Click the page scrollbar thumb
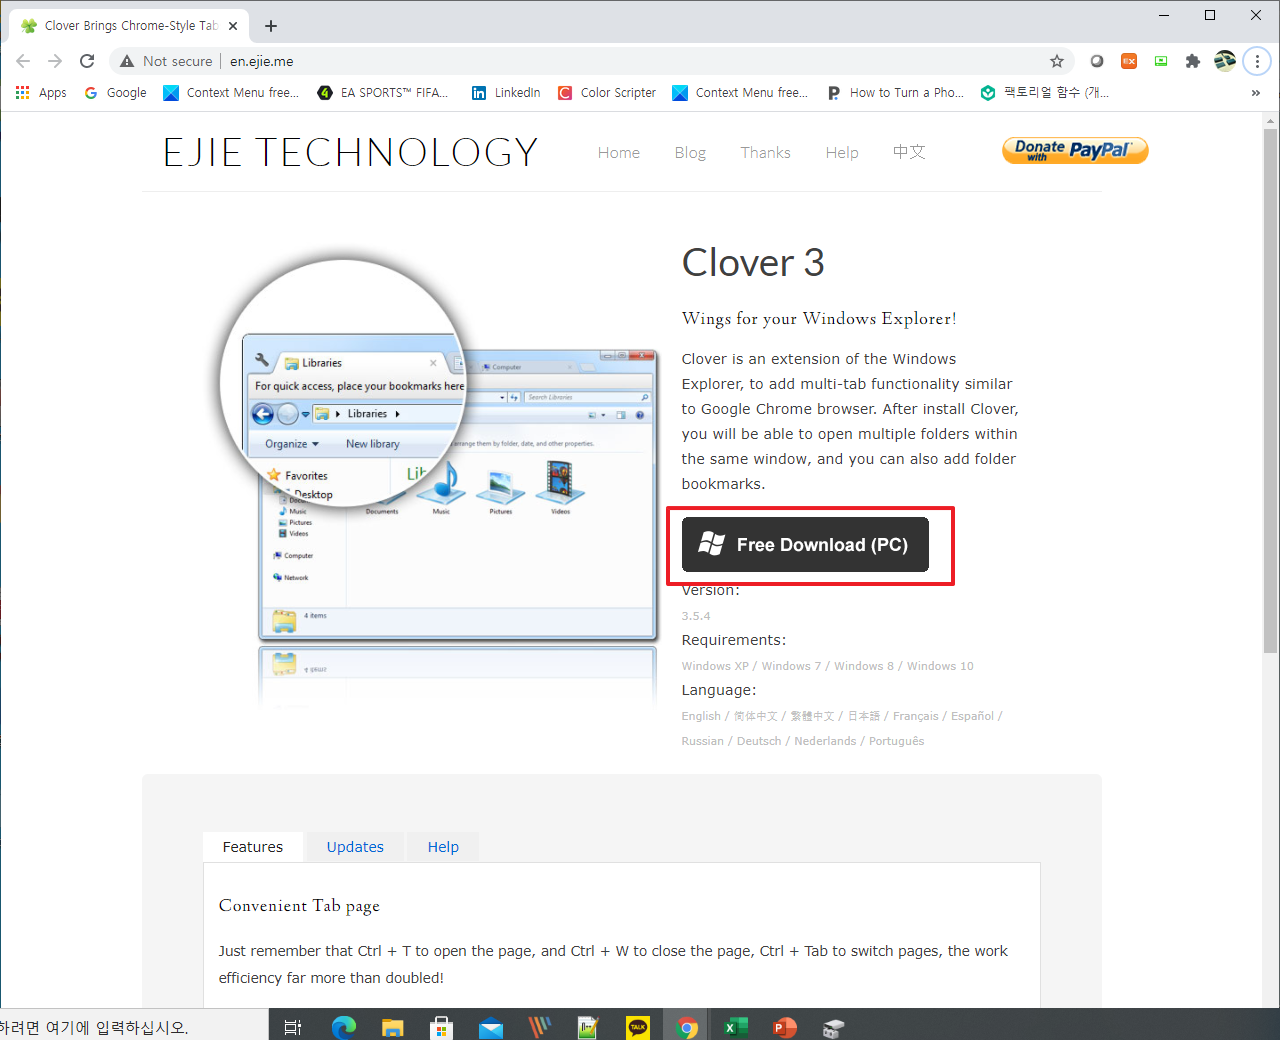This screenshot has height=1040, width=1280. (1271, 390)
